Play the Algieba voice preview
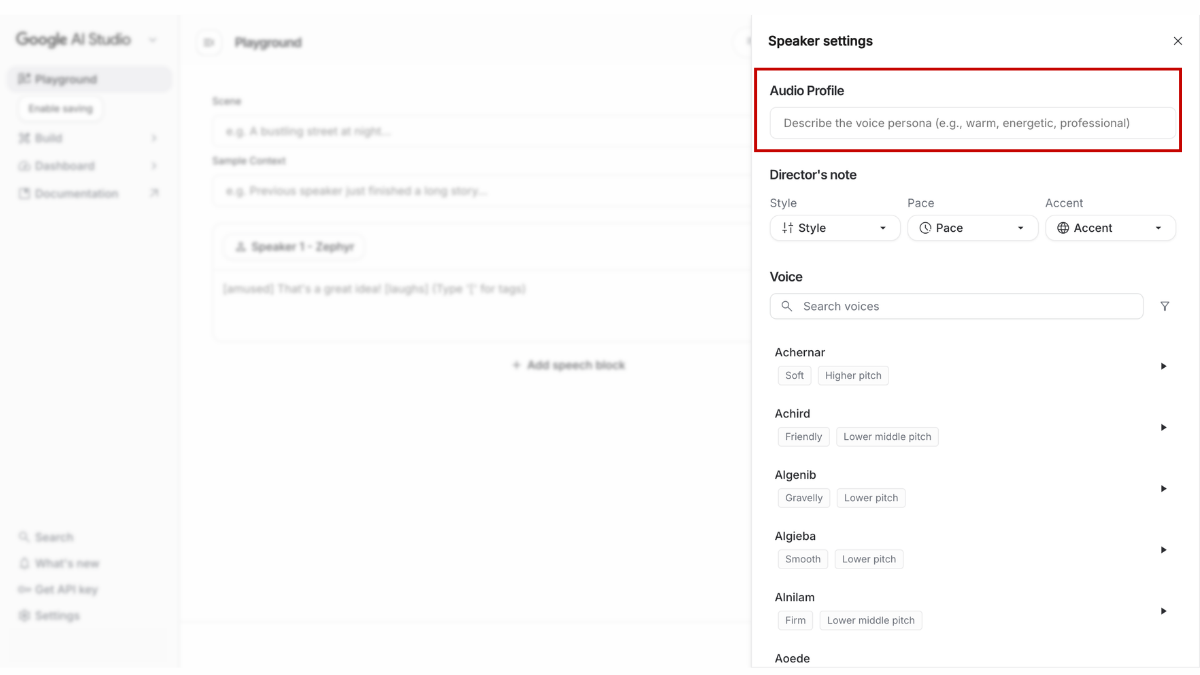Image resolution: width=1200 pixels, height=675 pixels. [1163, 550]
